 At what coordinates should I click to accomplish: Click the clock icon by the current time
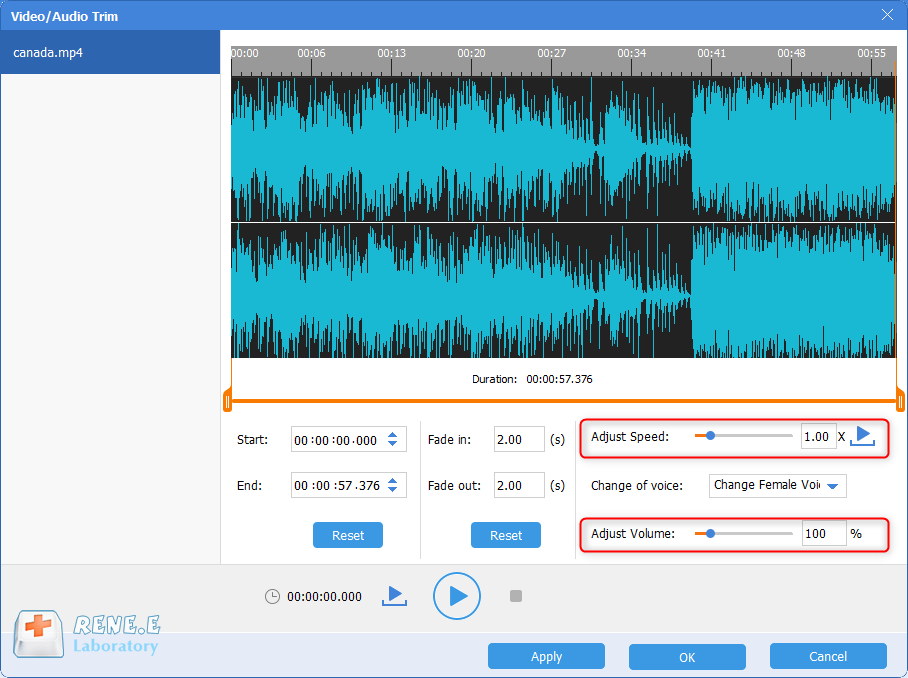click(x=272, y=596)
